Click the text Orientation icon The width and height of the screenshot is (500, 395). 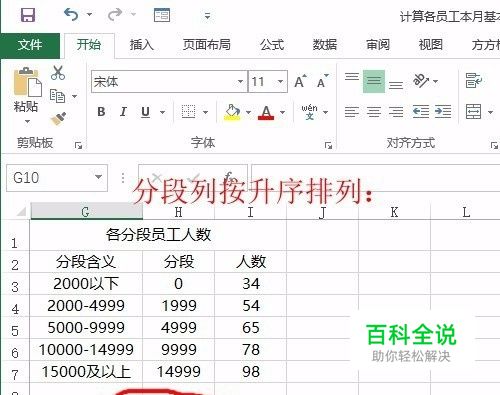[x=421, y=81]
